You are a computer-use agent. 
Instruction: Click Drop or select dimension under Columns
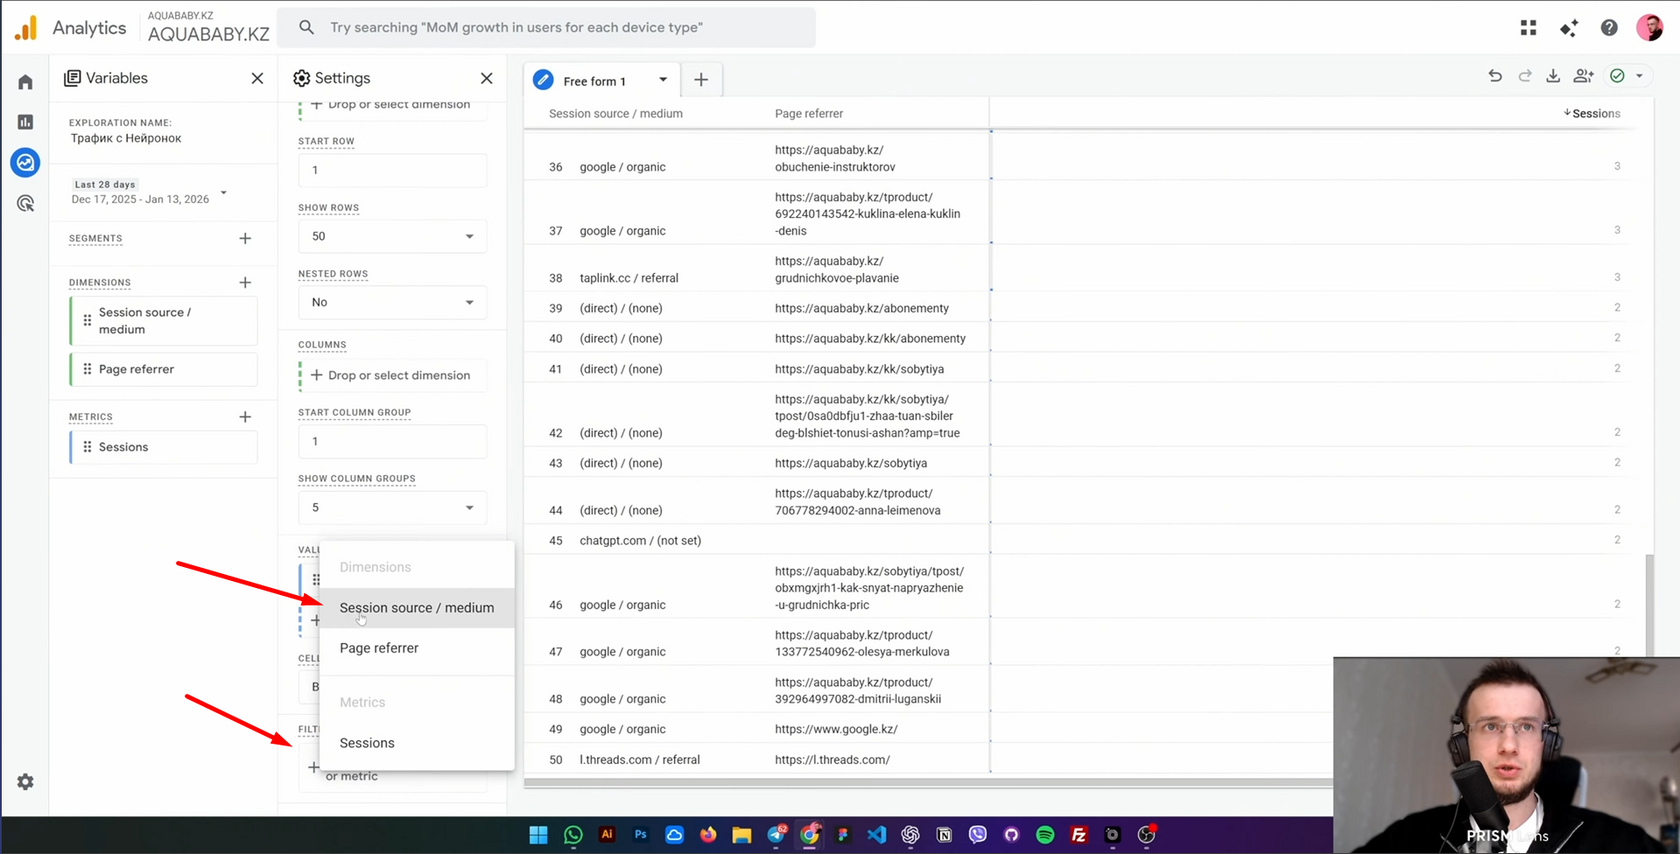[393, 375]
